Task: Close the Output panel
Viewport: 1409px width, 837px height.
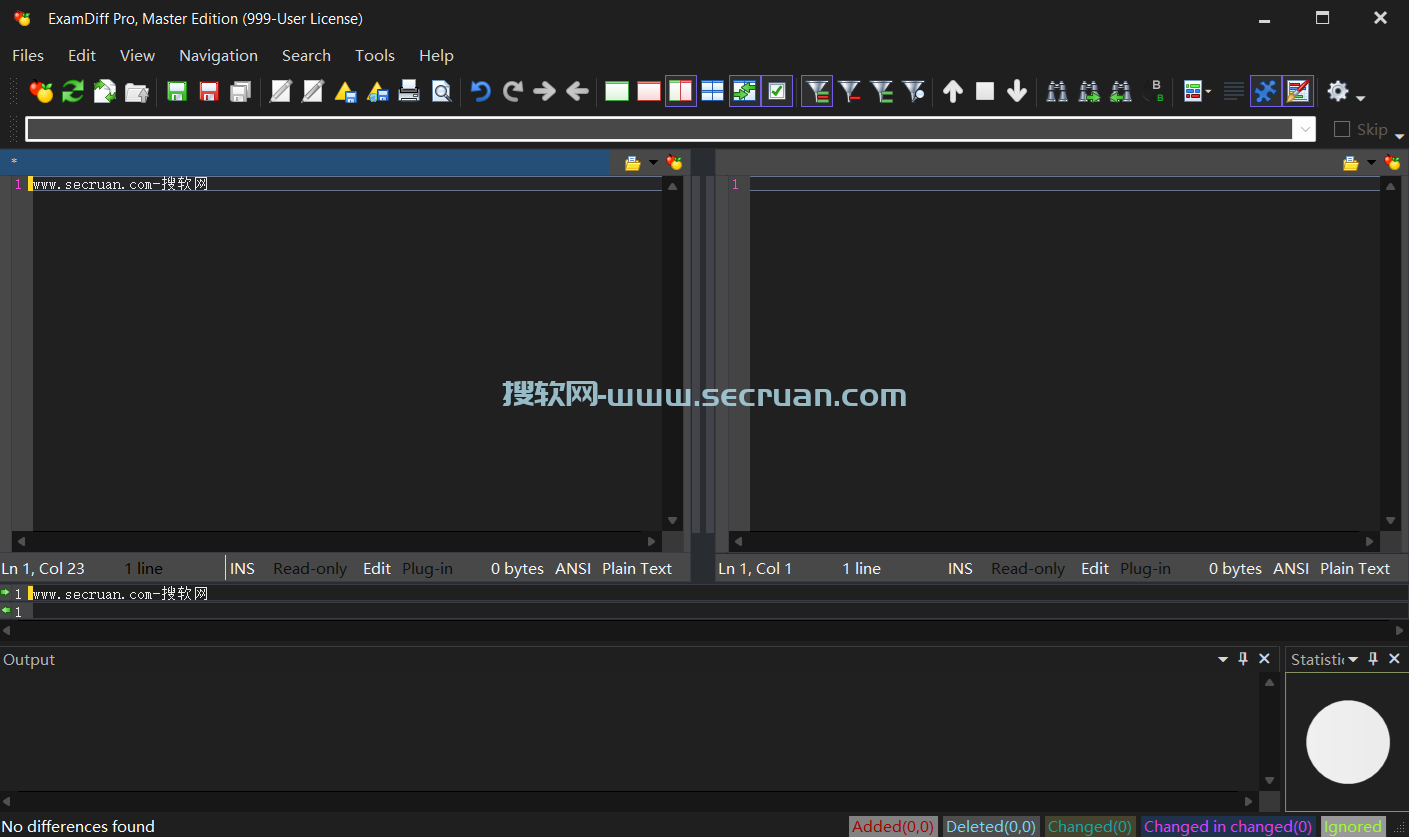Action: [1264, 659]
